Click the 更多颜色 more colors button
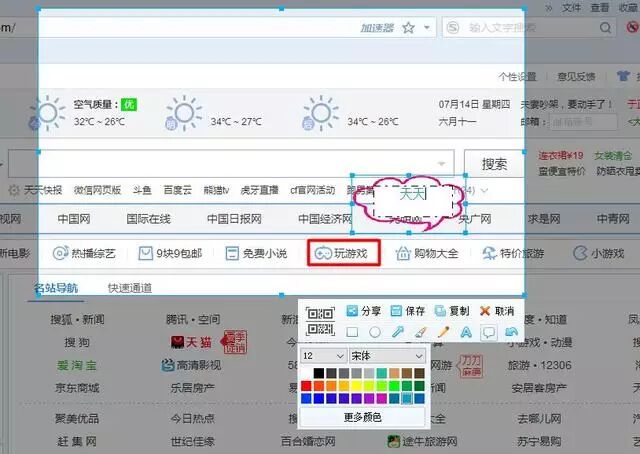This screenshot has width=640, height=454. click(362, 417)
